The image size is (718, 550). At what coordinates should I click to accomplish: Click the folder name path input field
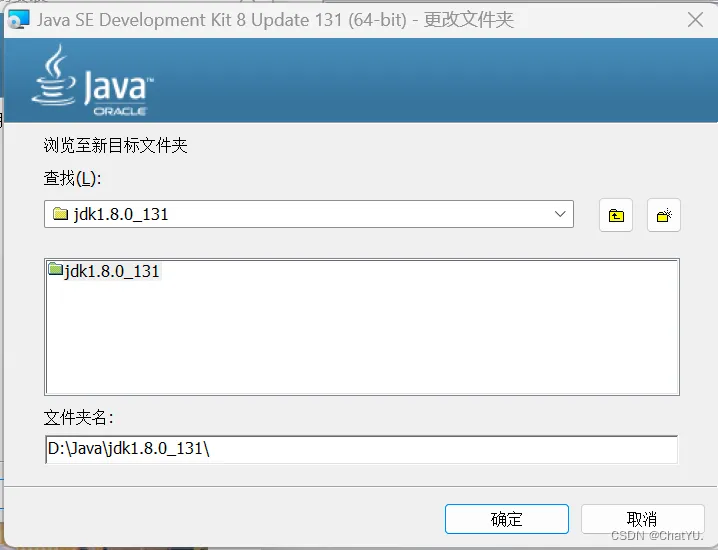point(361,449)
